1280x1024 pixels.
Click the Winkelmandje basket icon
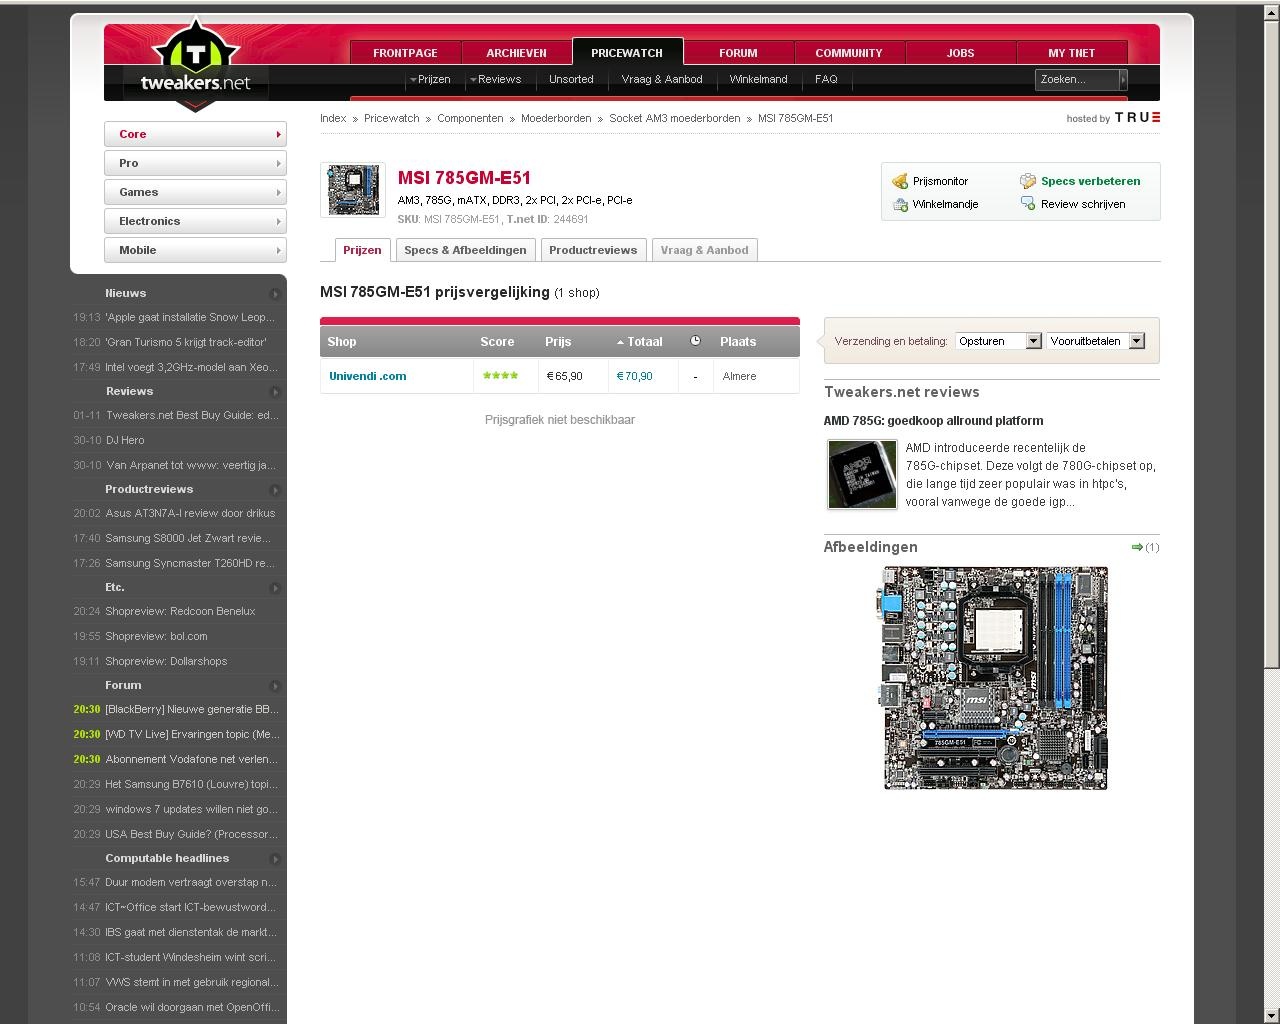(900, 204)
